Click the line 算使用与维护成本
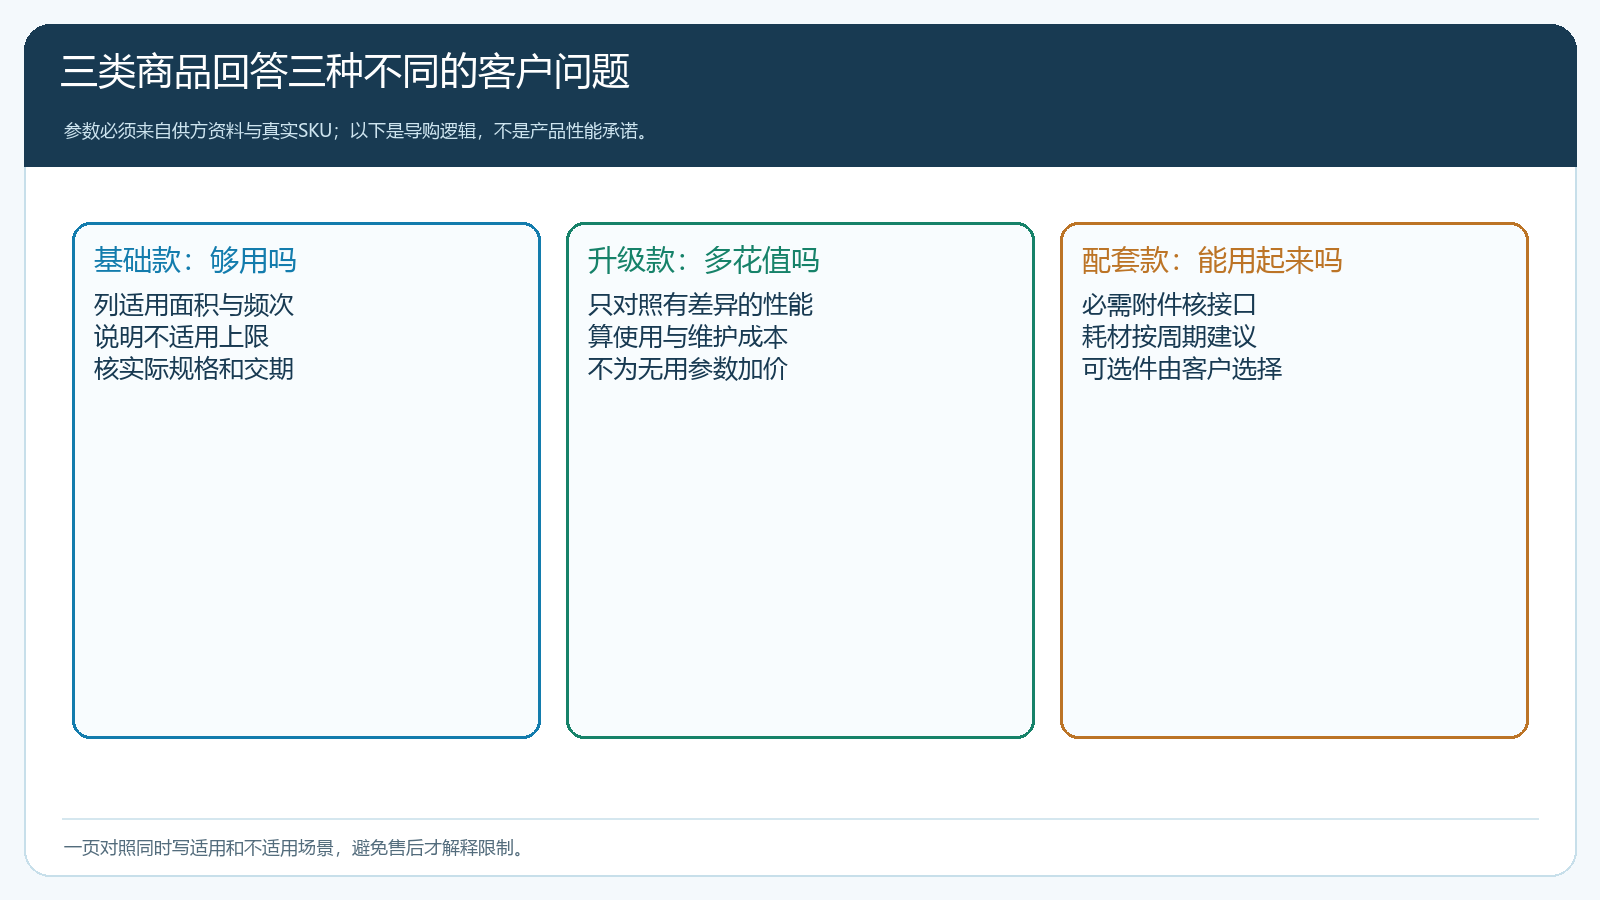Image resolution: width=1600 pixels, height=900 pixels. [688, 337]
